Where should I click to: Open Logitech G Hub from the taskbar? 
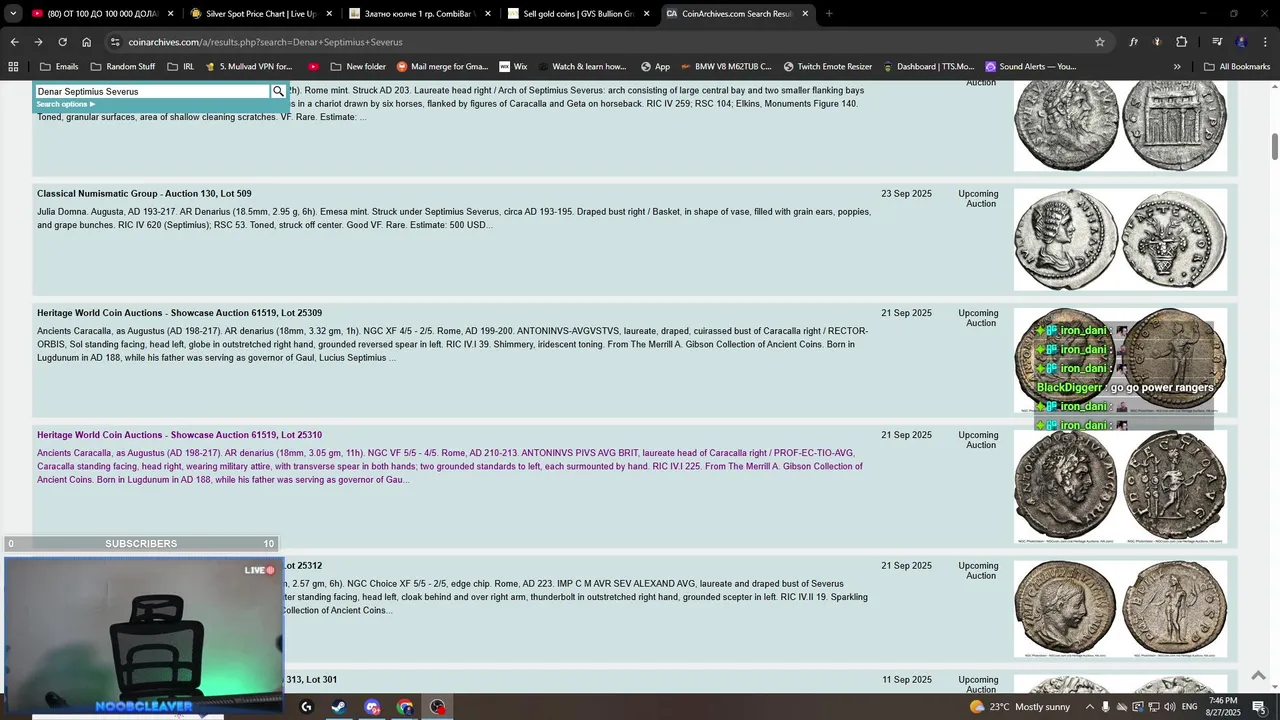306,707
